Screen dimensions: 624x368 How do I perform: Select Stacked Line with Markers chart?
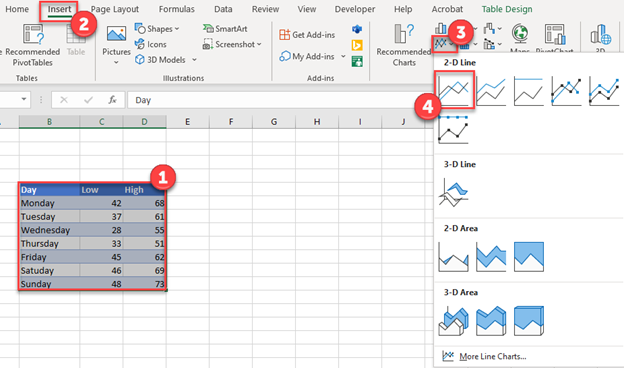604,90
